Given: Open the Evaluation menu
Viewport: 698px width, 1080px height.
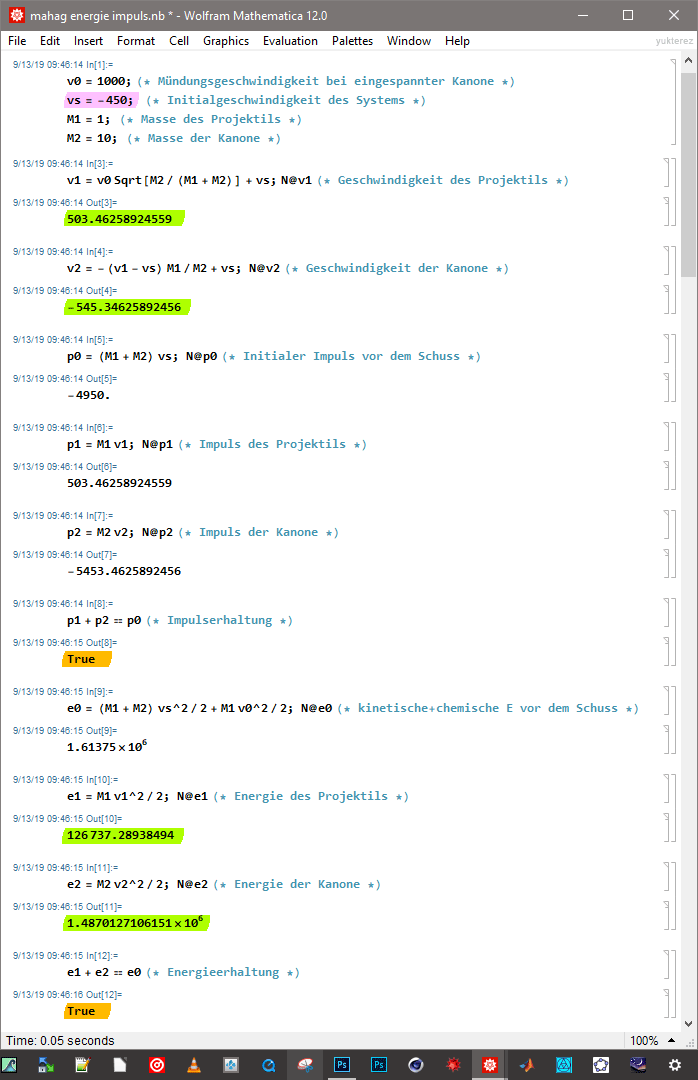Looking at the screenshot, I should [x=290, y=41].
